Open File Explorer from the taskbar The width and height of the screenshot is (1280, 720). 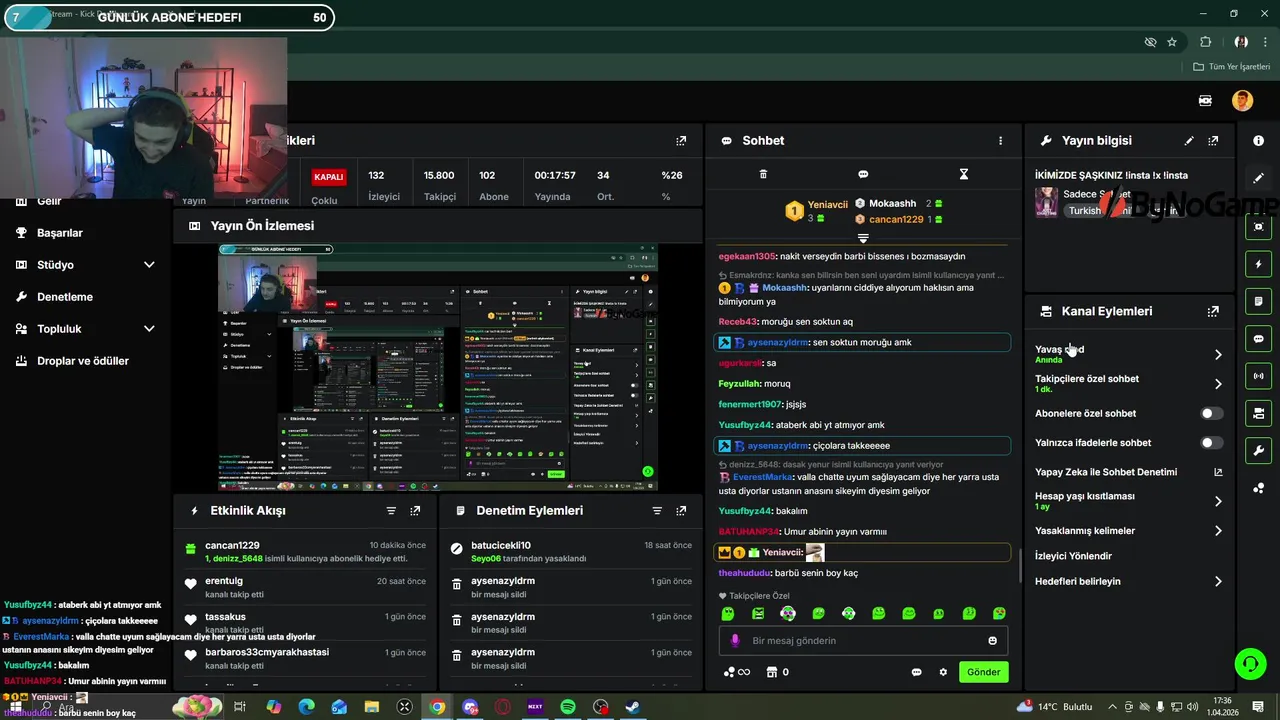click(x=371, y=707)
